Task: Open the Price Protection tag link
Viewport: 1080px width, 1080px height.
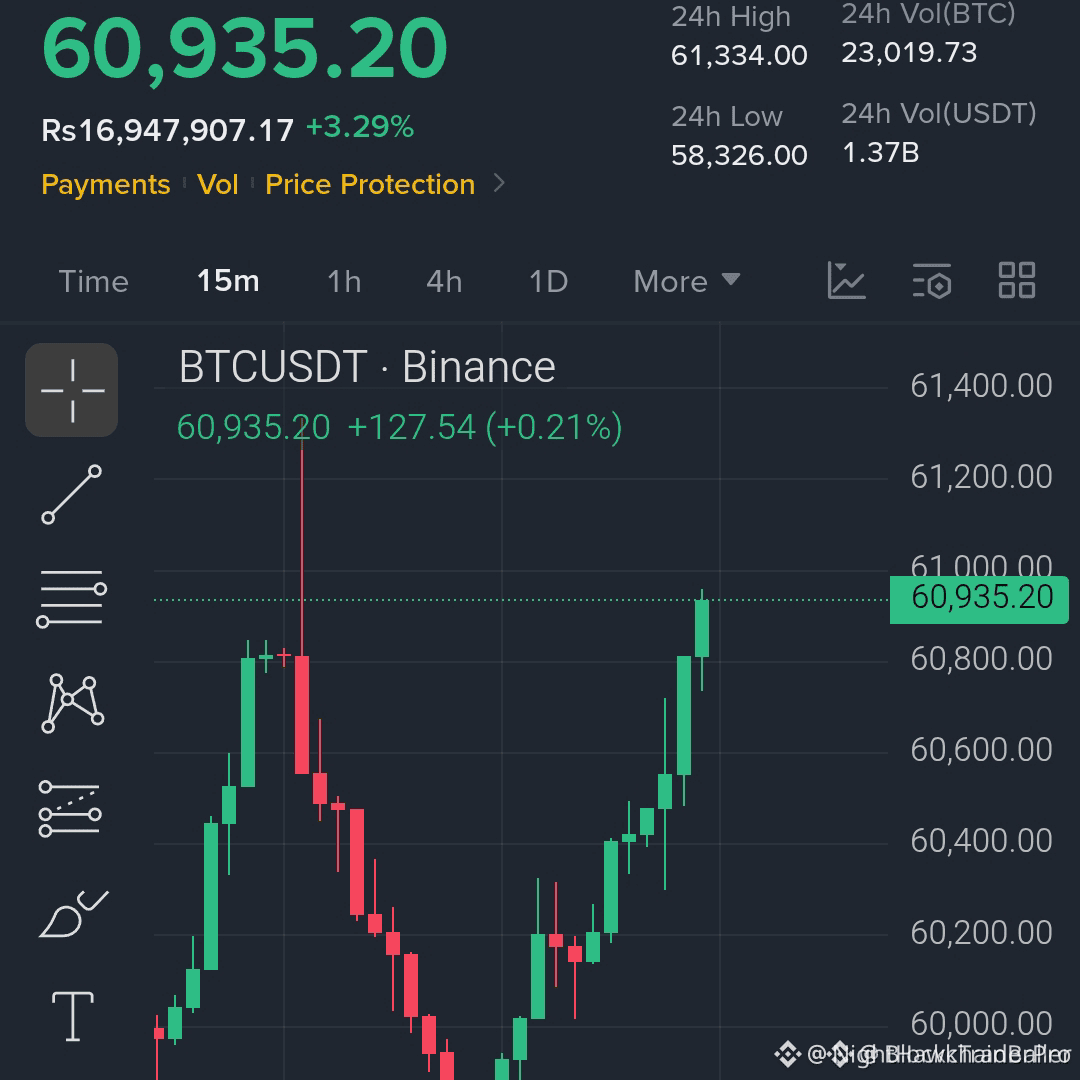Action: (x=371, y=185)
